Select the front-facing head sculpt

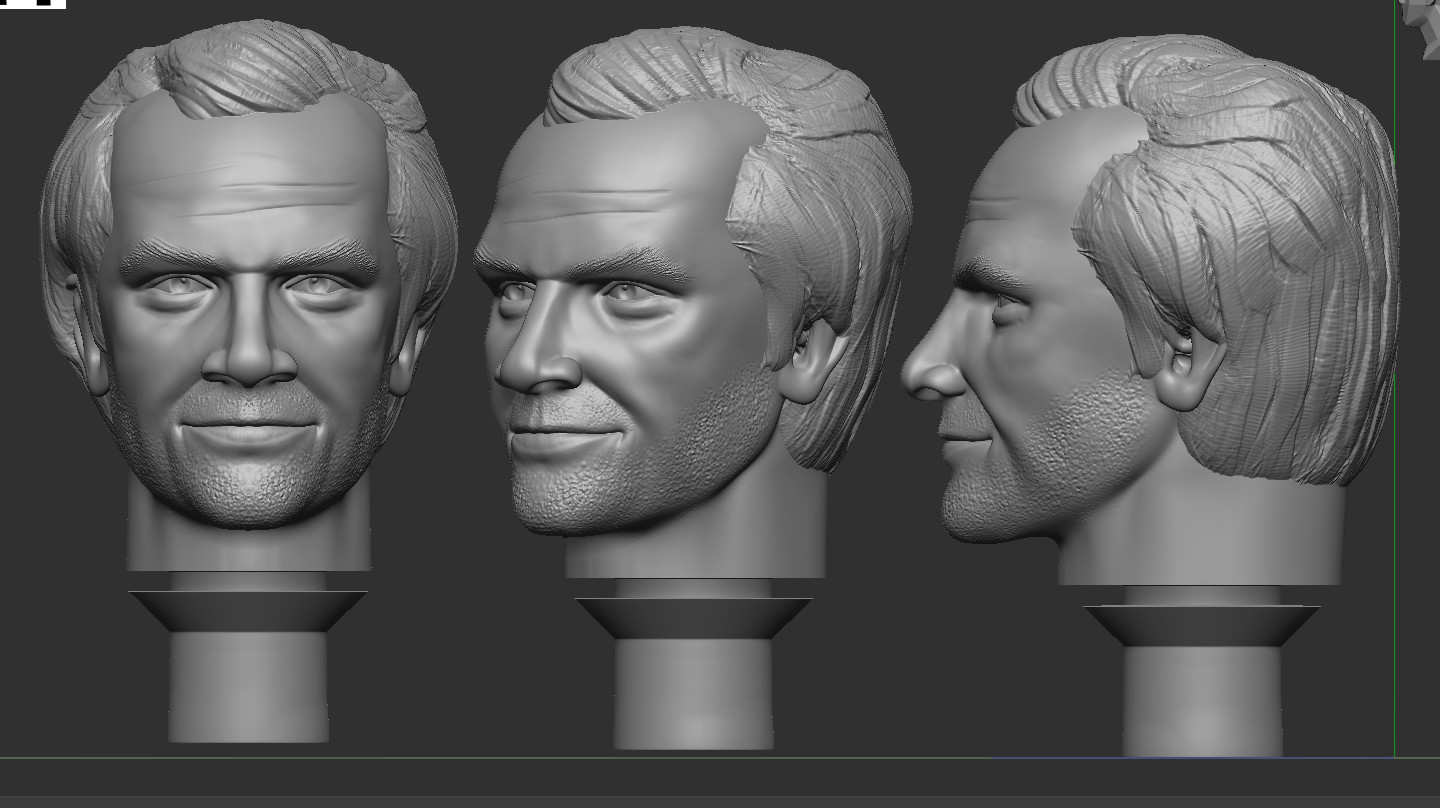pyautogui.click(x=248, y=295)
